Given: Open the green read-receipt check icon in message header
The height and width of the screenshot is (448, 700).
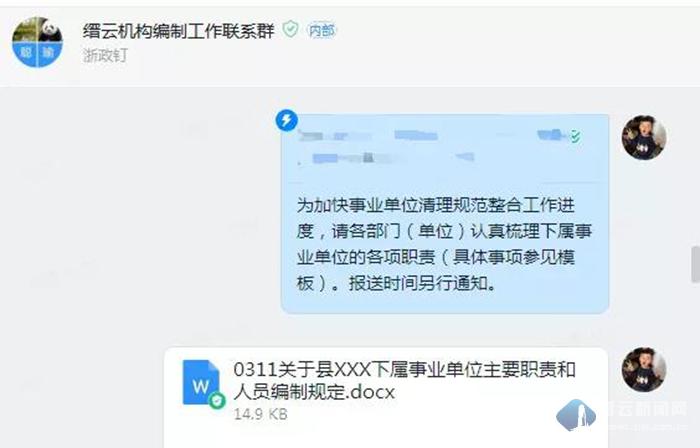Looking at the screenshot, I should (575, 137).
